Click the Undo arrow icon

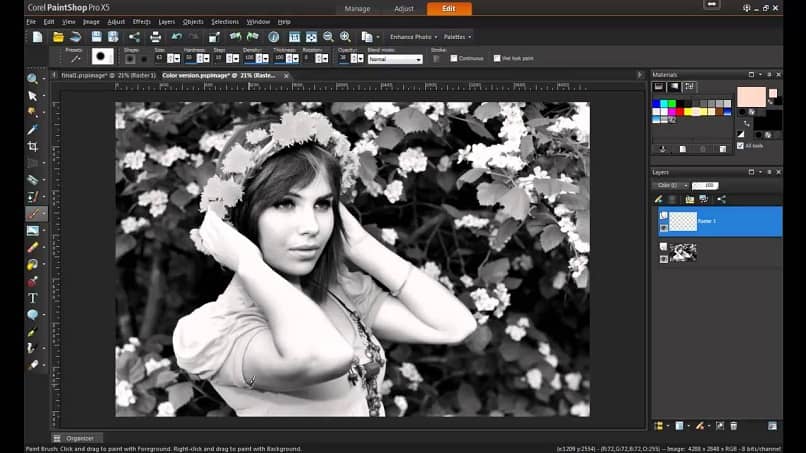[x=176, y=37]
